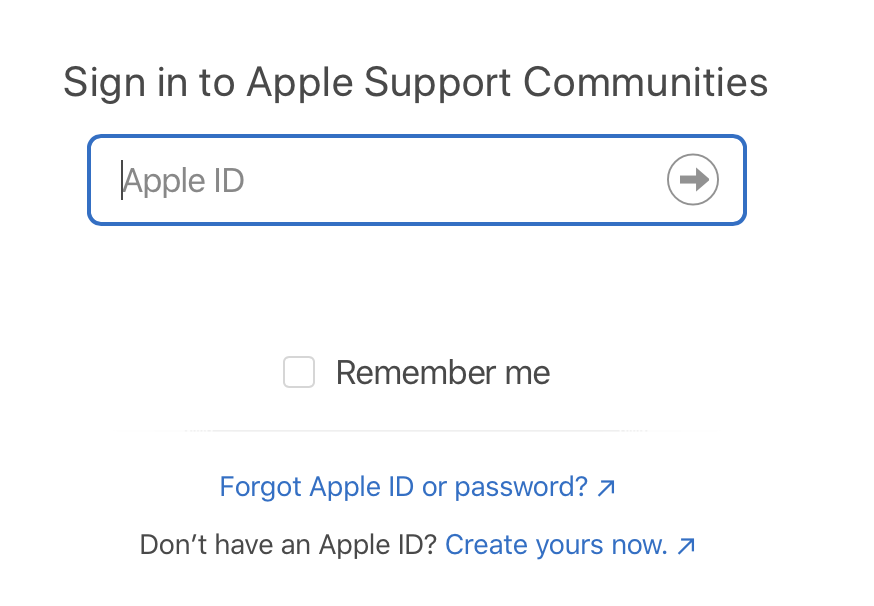Enable the Remember me checkbox
The width and height of the screenshot is (874, 606).
click(x=299, y=373)
